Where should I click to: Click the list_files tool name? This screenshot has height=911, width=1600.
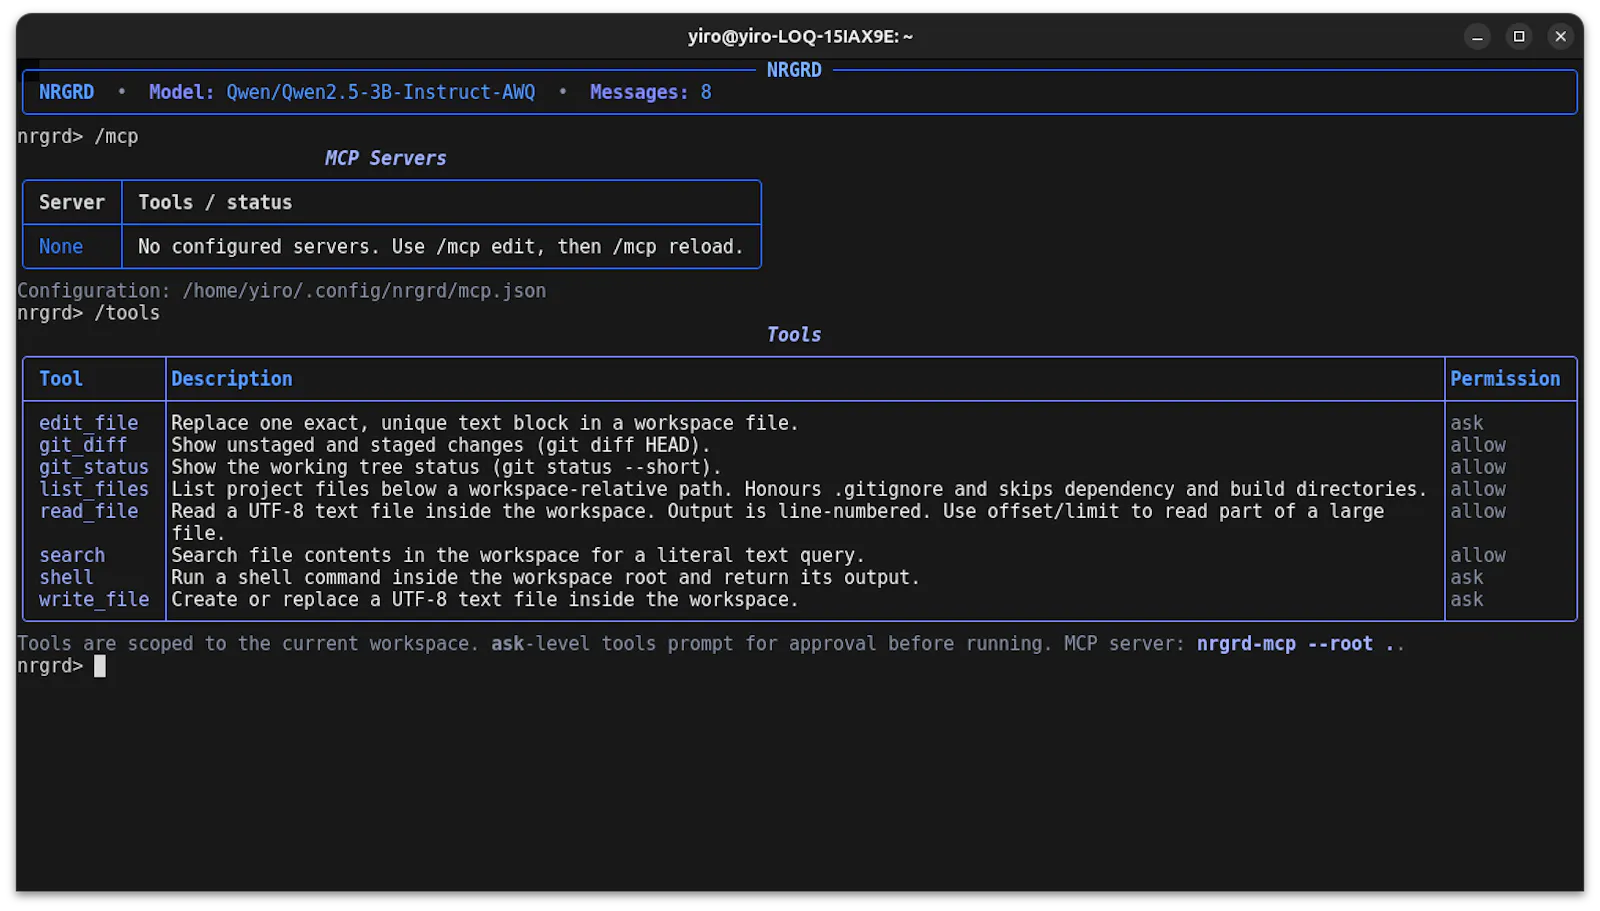(94, 489)
